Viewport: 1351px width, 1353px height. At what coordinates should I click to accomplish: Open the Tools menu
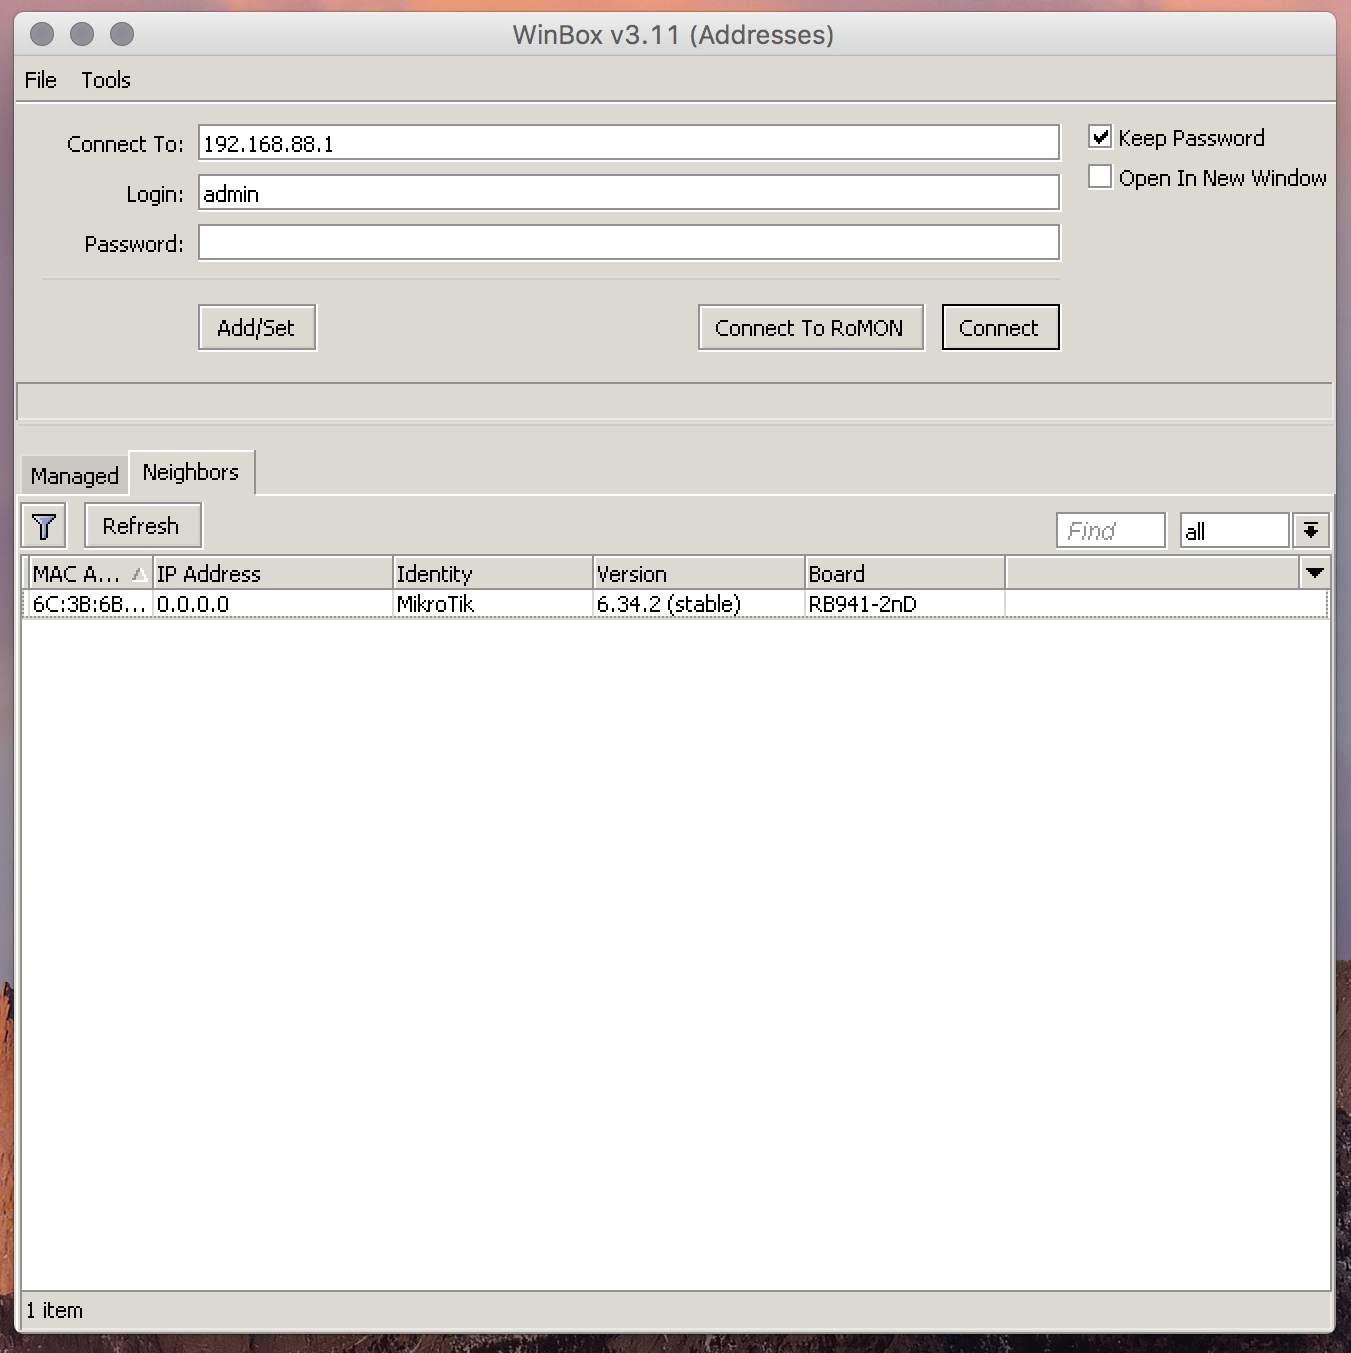106,80
